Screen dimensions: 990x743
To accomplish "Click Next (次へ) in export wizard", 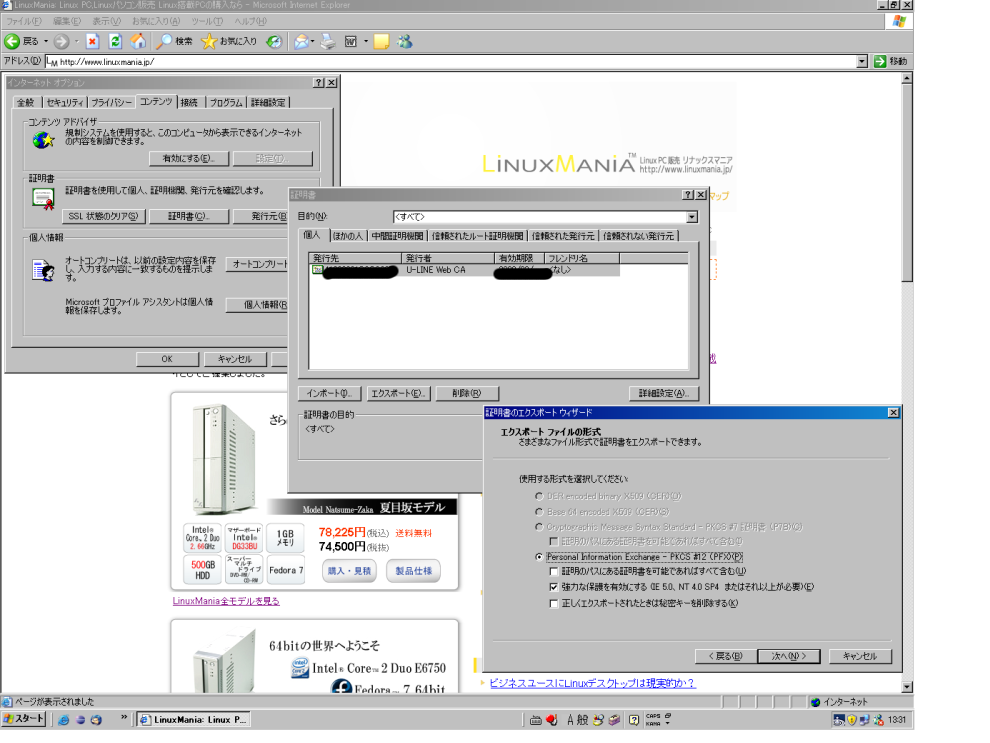I will click(789, 657).
